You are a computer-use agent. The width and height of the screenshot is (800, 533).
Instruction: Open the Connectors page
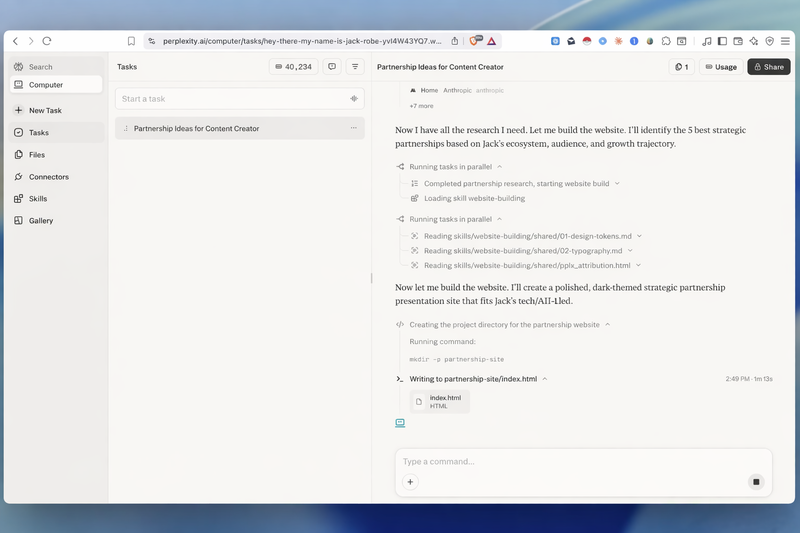coord(48,177)
